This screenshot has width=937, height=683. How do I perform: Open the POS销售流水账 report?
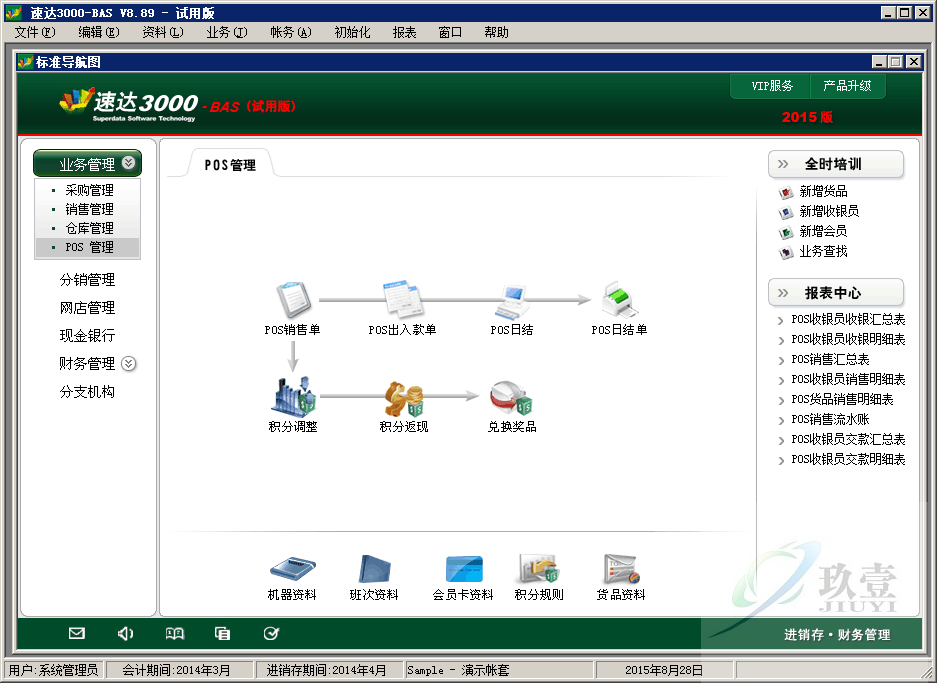[x=830, y=419]
